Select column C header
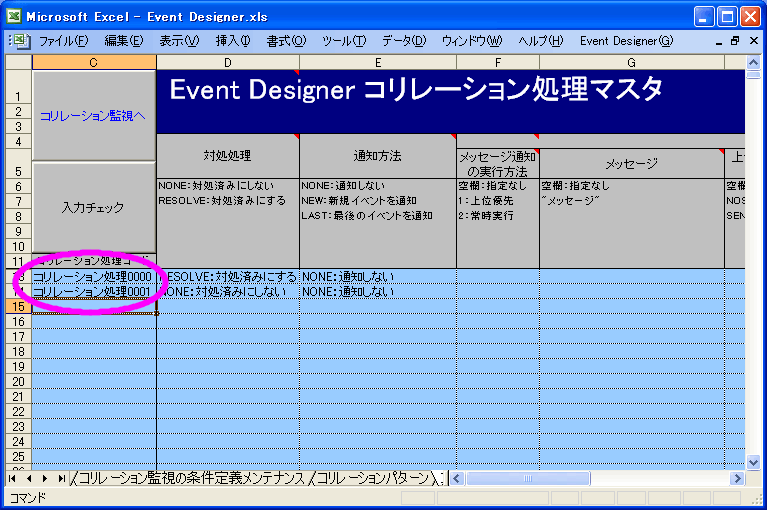Image resolution: width=767 pixels, height=510 pixels. tap(94, 62)
